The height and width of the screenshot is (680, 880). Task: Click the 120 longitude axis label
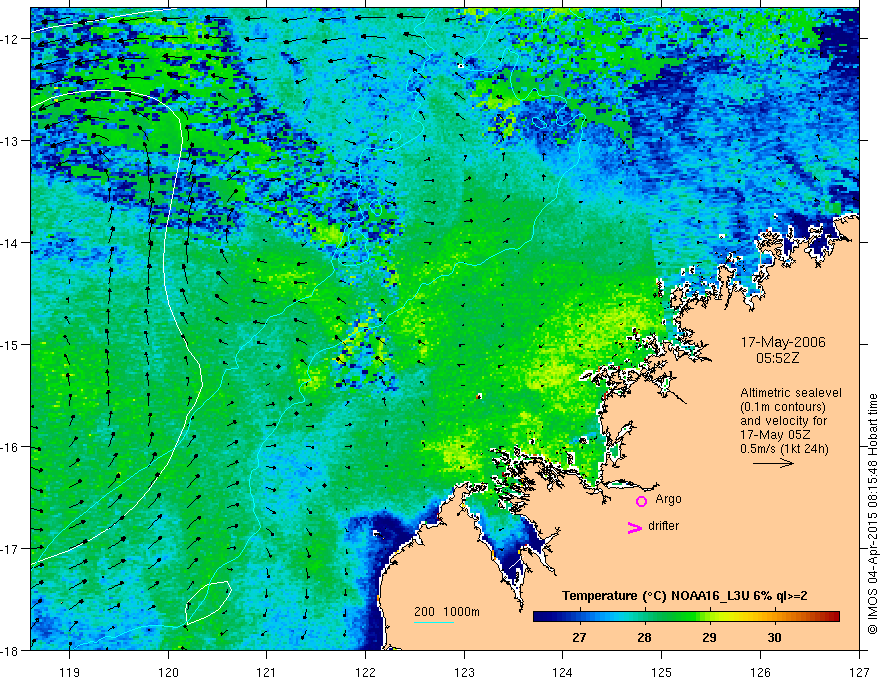[168, 672]
